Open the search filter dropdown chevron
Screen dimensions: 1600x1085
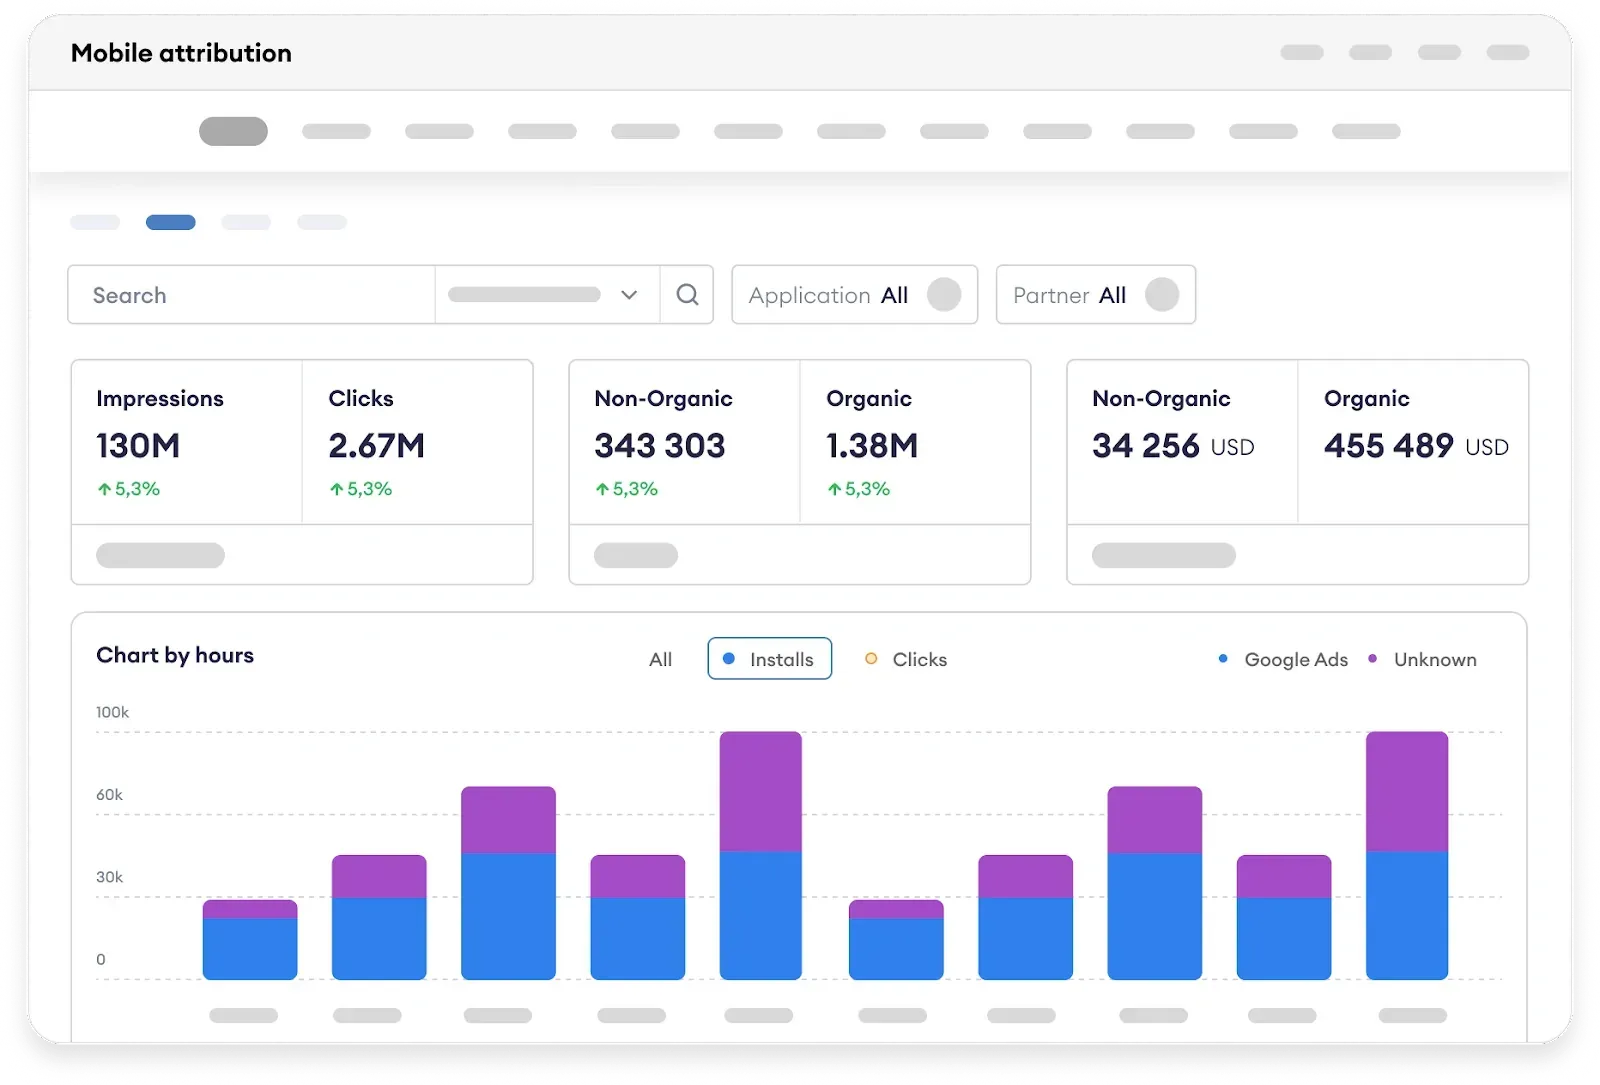coord(629,295)
